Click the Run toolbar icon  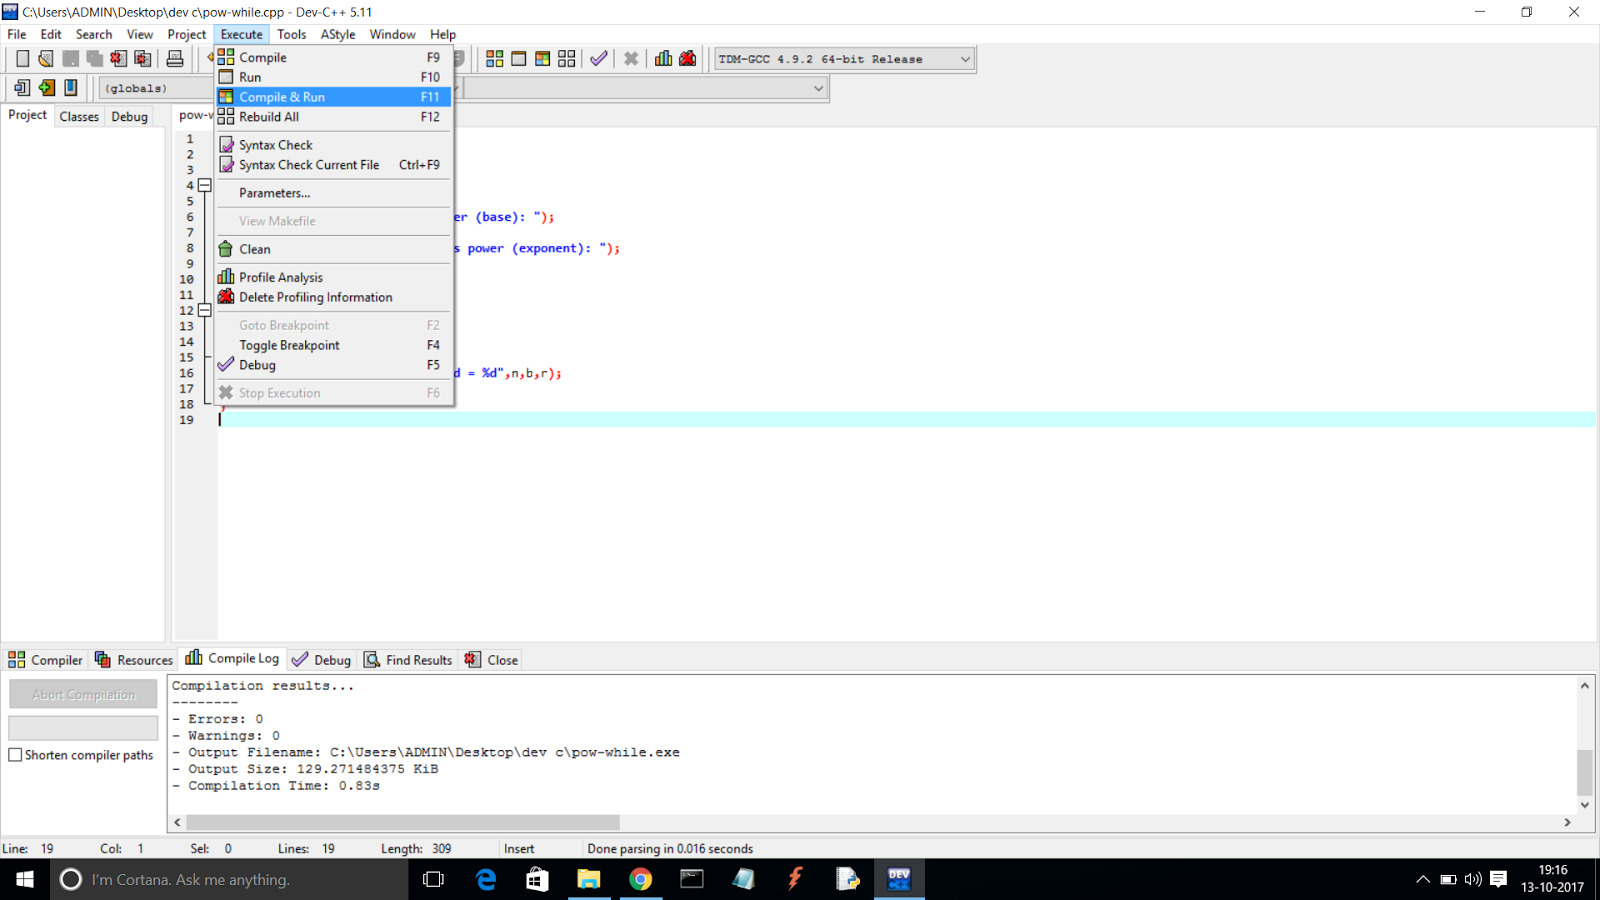pos(518,58)
